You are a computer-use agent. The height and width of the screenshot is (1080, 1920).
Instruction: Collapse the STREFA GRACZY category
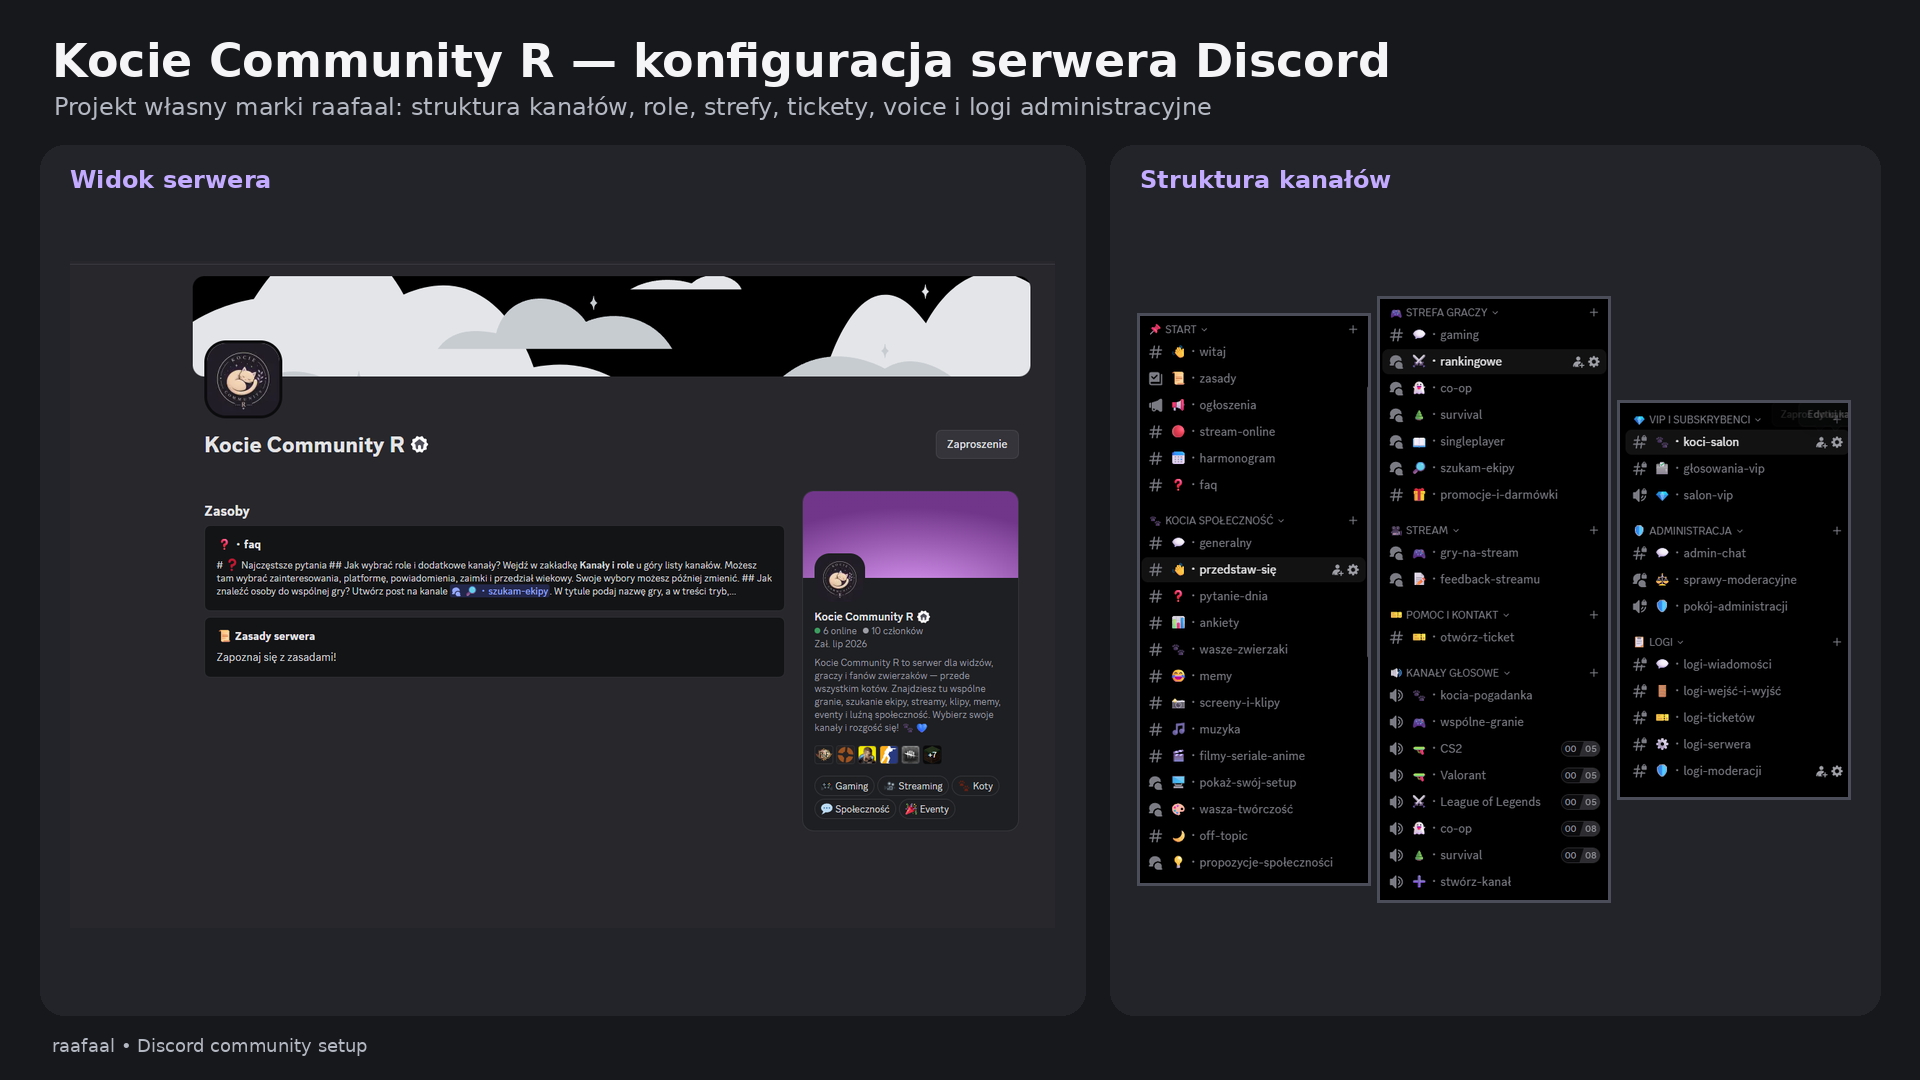[x=1445, y=312]
